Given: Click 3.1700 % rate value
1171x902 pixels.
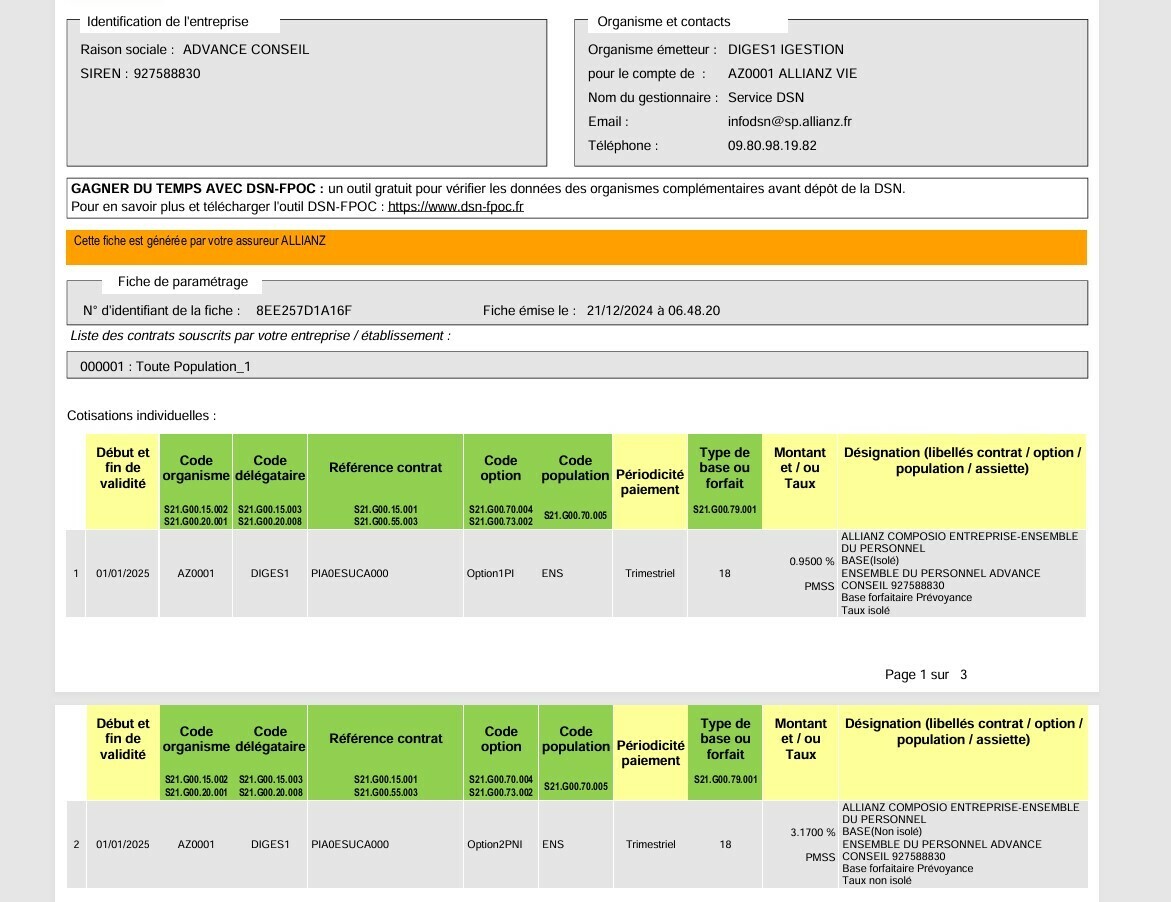Looking at the screenshot, I should point(812,833).
